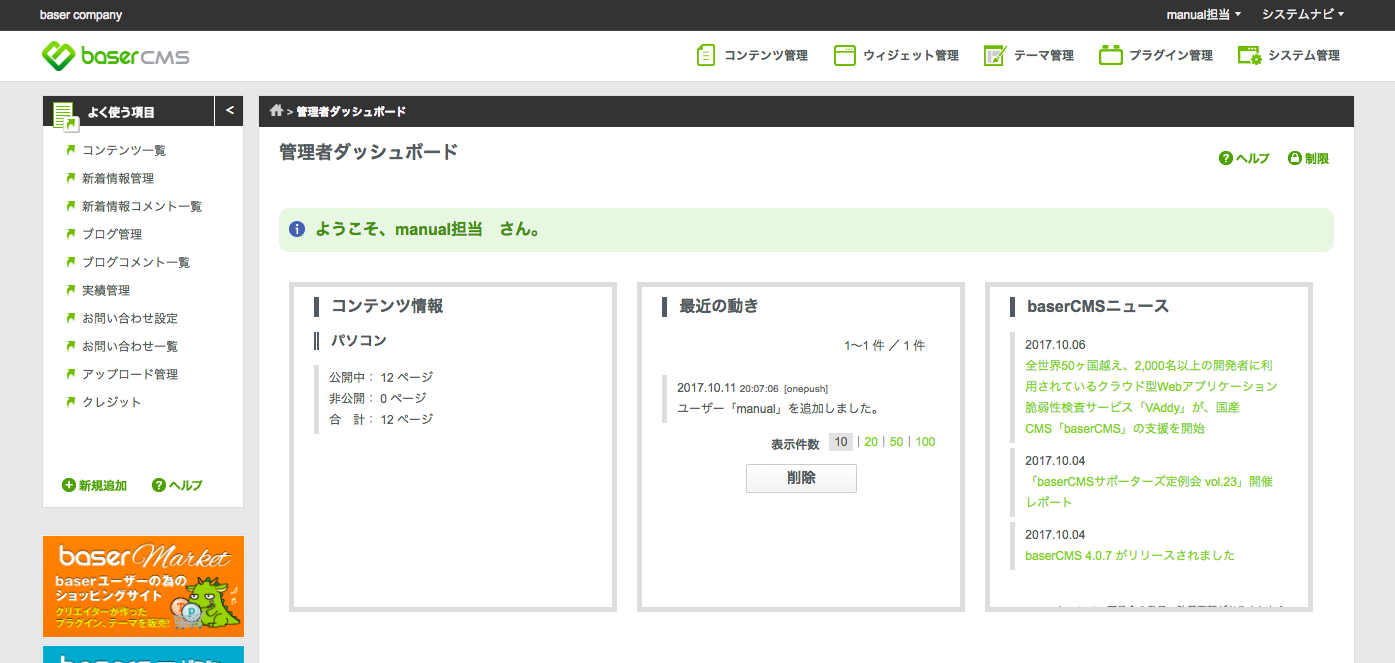The image size is (1395, 663).
Task: Open コンテンツ管理 menu icon
Action: pos(706,56)
